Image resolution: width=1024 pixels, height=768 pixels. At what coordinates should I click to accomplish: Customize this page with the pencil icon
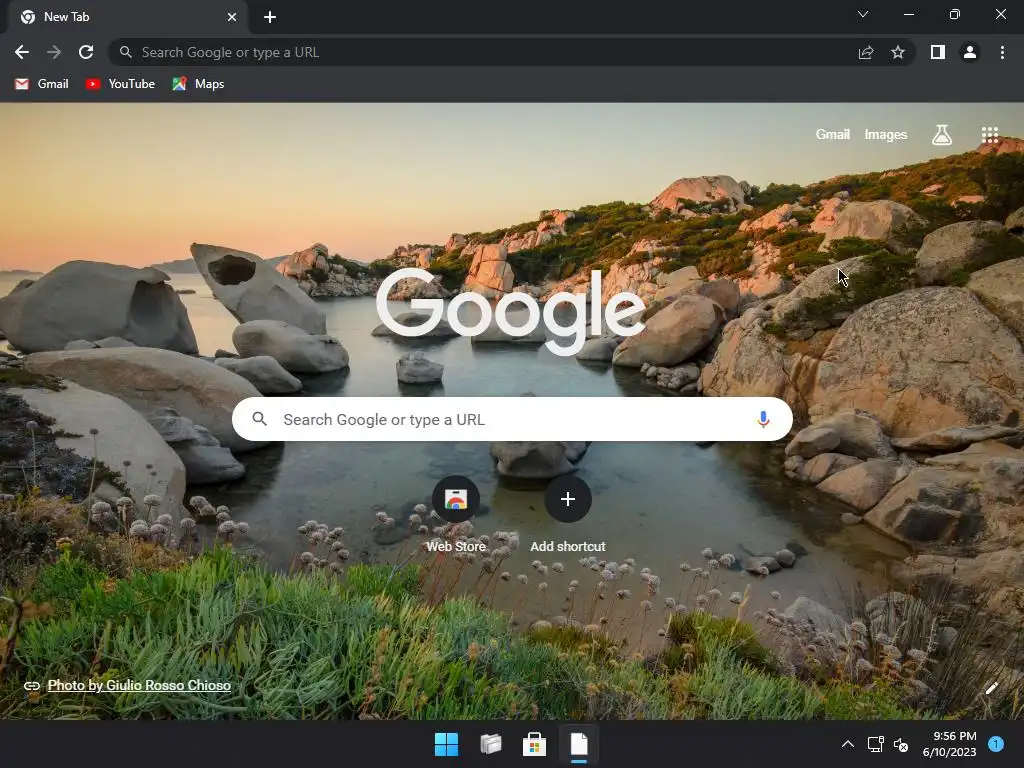(x=991, y=688)
